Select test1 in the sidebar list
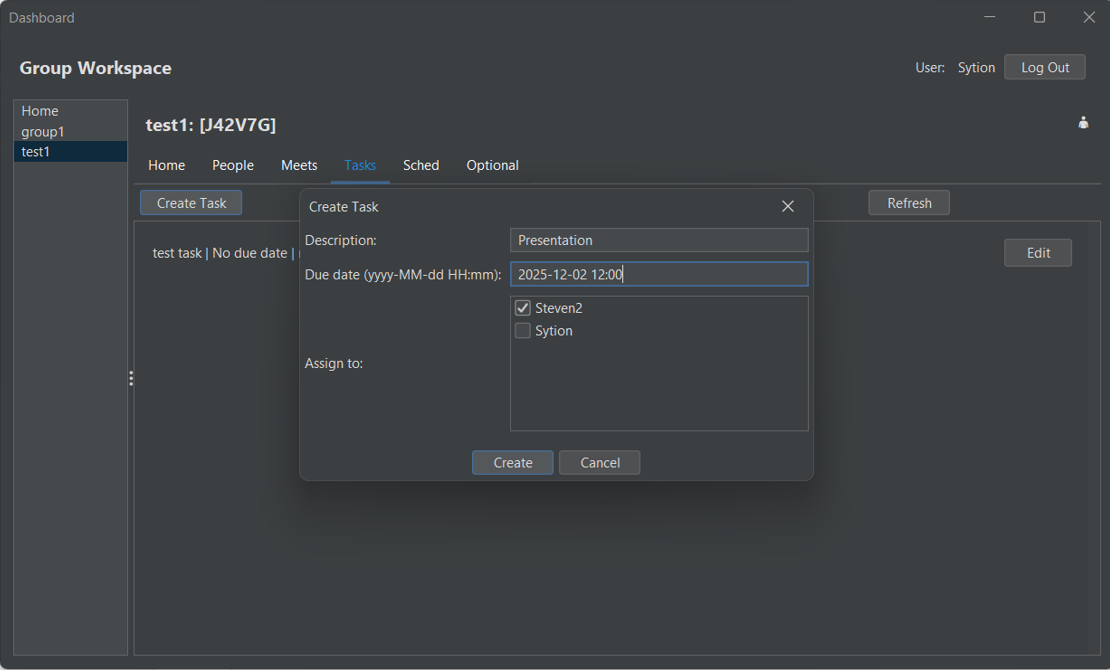Screen dimensions: 1110x670 coord(71,152)
